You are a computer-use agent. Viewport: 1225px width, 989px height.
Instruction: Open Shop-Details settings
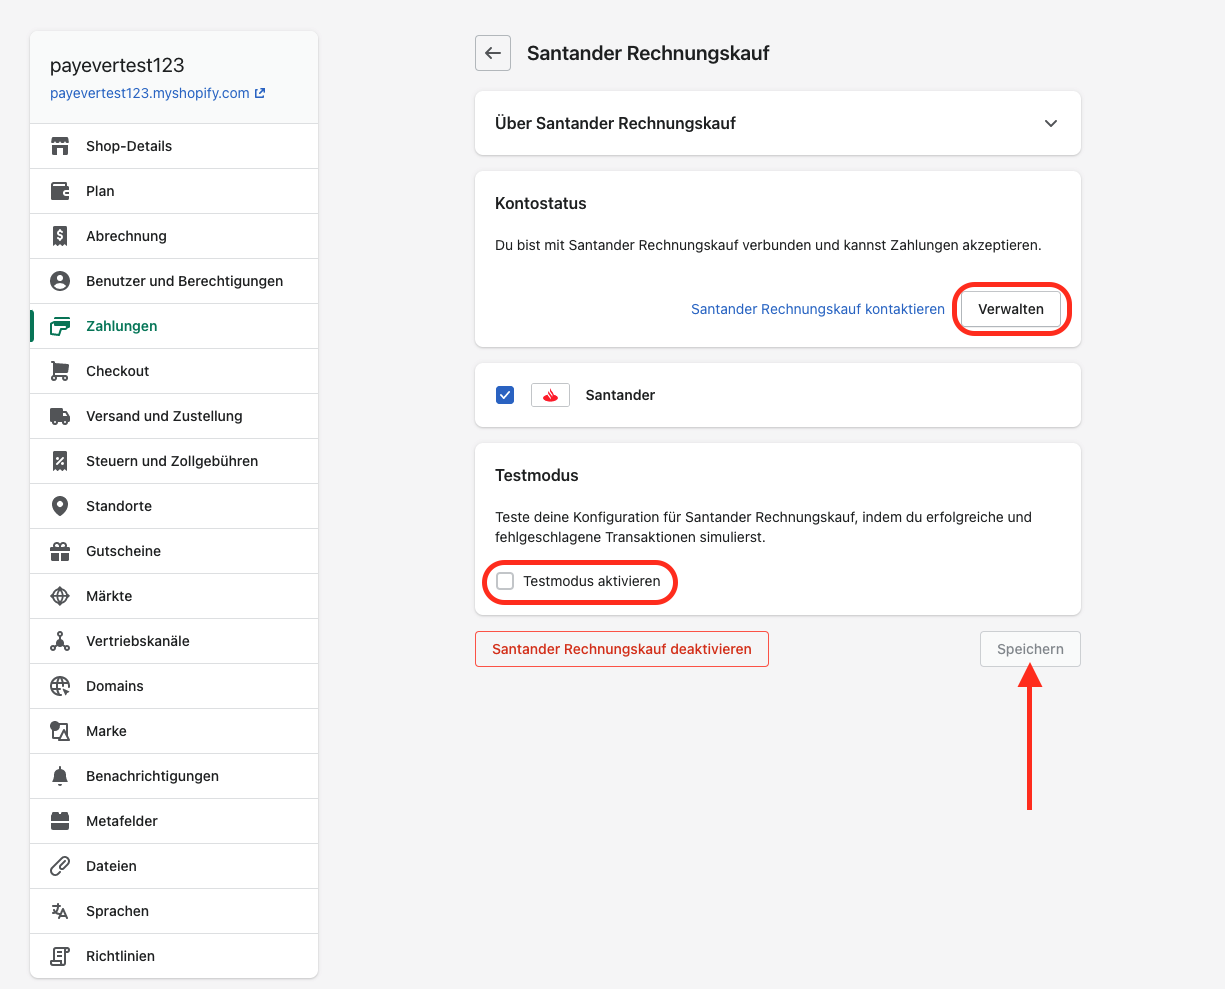click(x=174, y=146)
